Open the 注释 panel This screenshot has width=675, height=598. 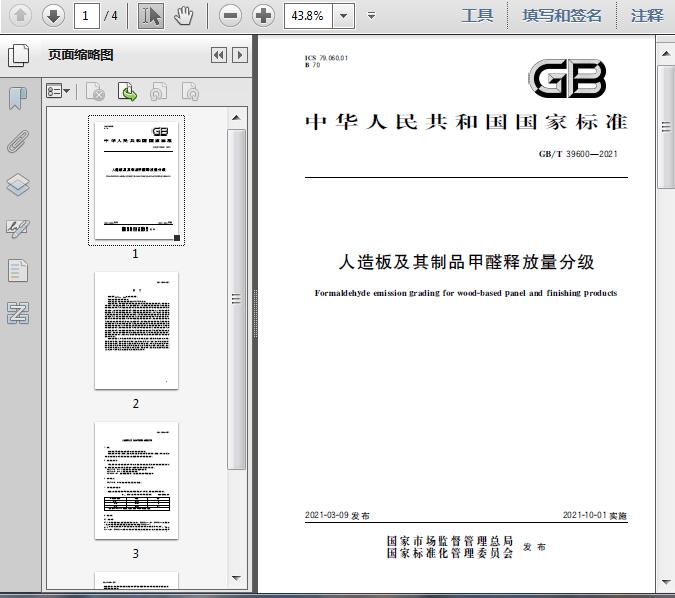coord(647,16)
